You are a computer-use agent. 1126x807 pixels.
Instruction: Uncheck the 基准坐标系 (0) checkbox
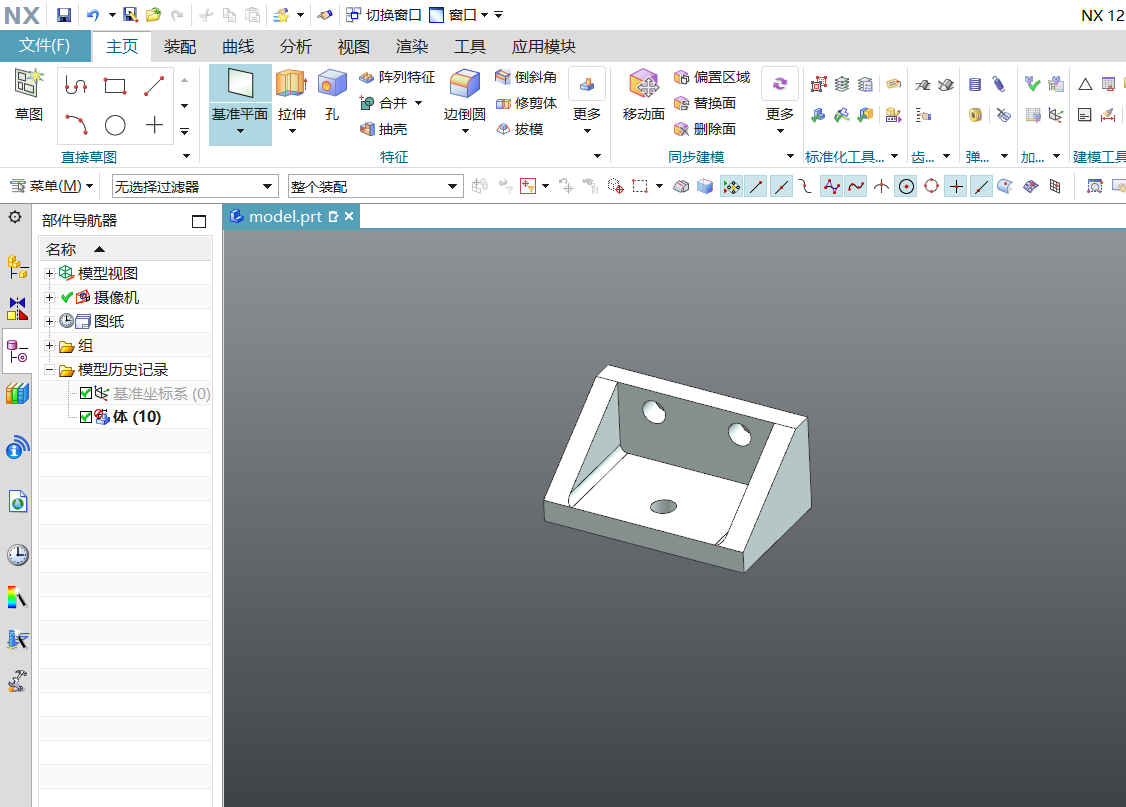tap(85, 393)
